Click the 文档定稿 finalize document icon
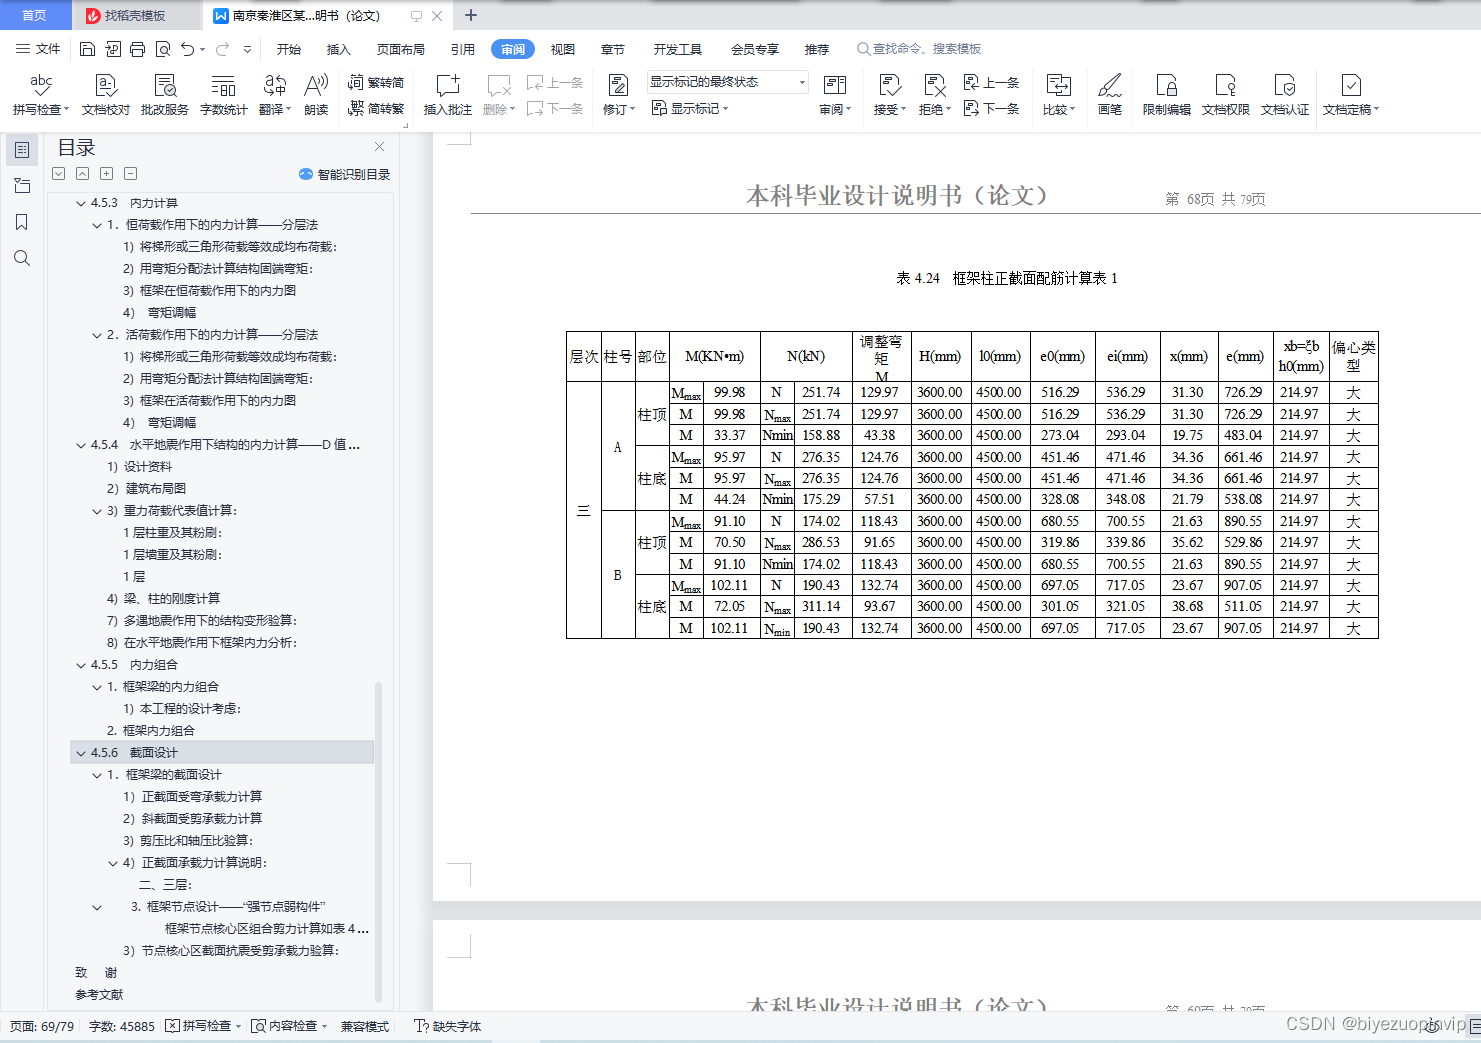Image resolution: width=1481 pixels, height=1043 pixels. [1350, 86]
